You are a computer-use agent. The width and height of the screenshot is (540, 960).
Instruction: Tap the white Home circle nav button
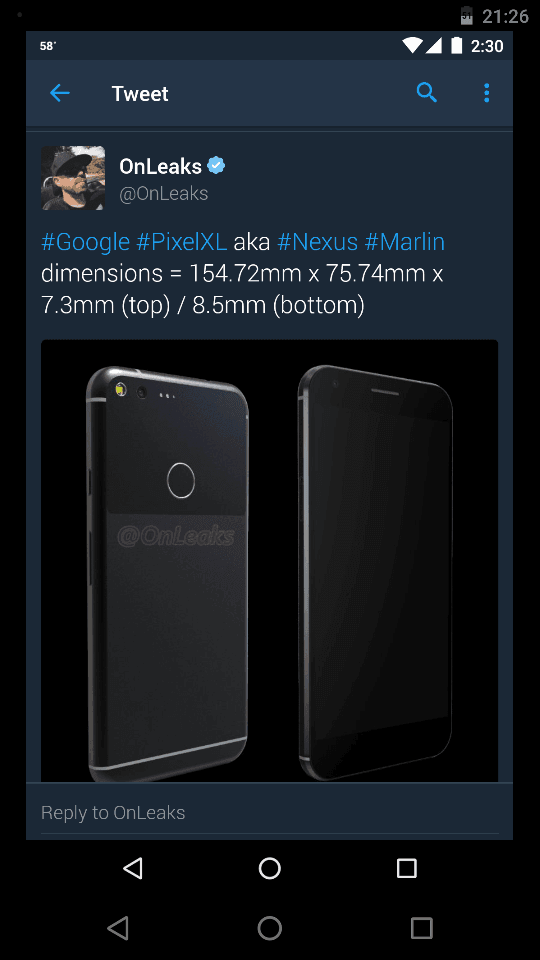[x=269, y=868]
